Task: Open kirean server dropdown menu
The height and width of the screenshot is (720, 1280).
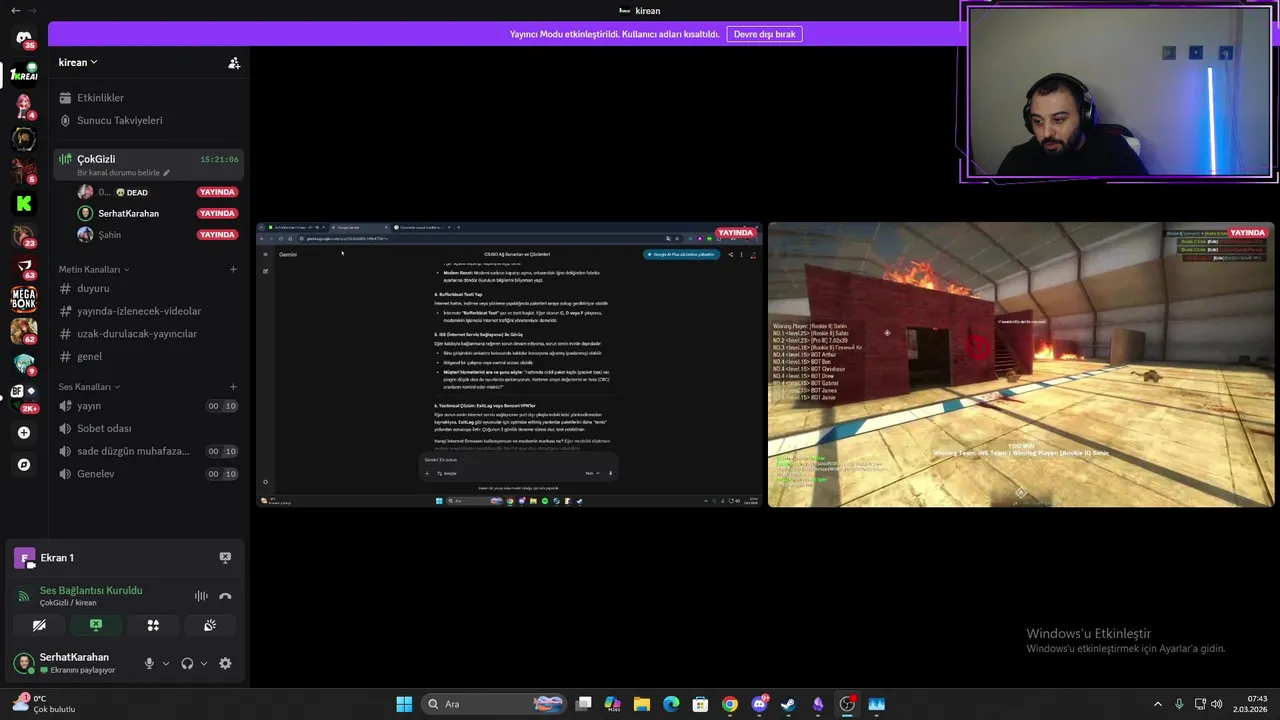Action: point(78,62)
